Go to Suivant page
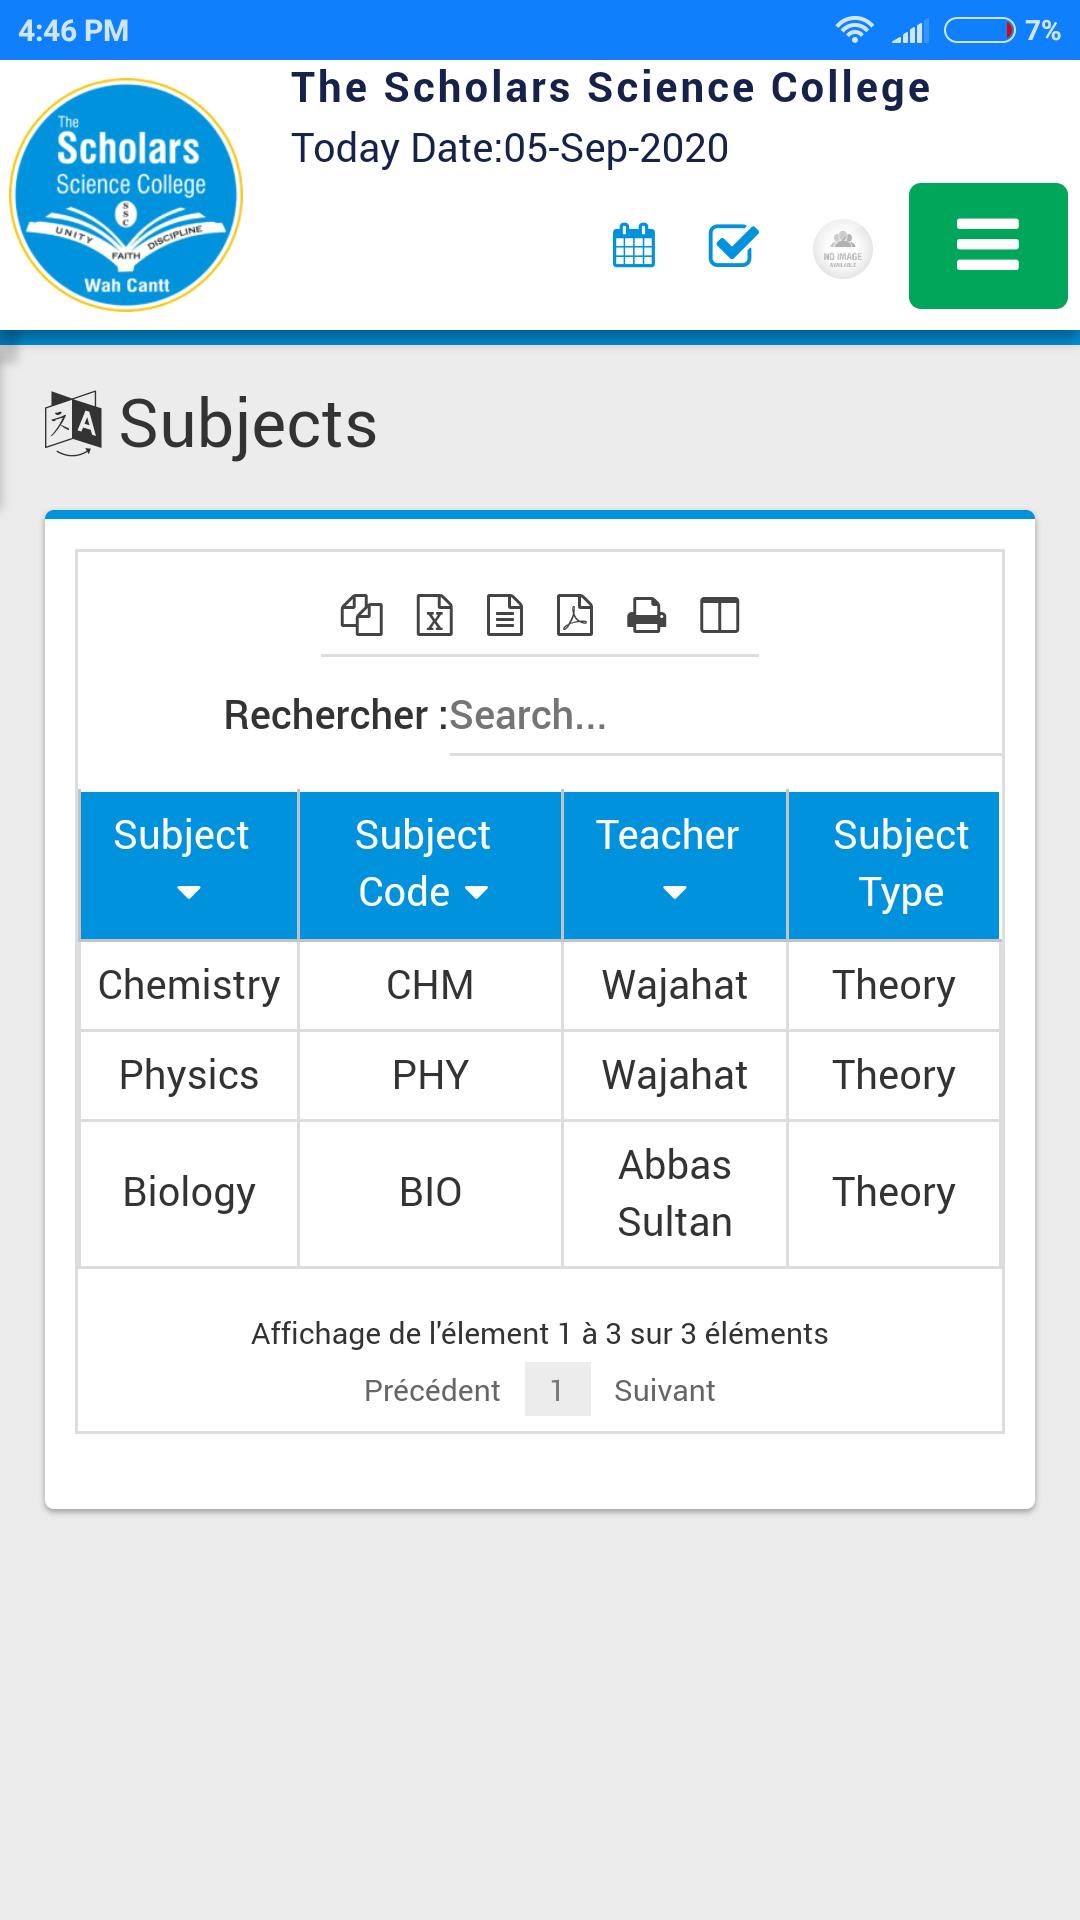The height and width of the screenshot is (1920, 1080). pyautogui.click(x=665, y=1390)
